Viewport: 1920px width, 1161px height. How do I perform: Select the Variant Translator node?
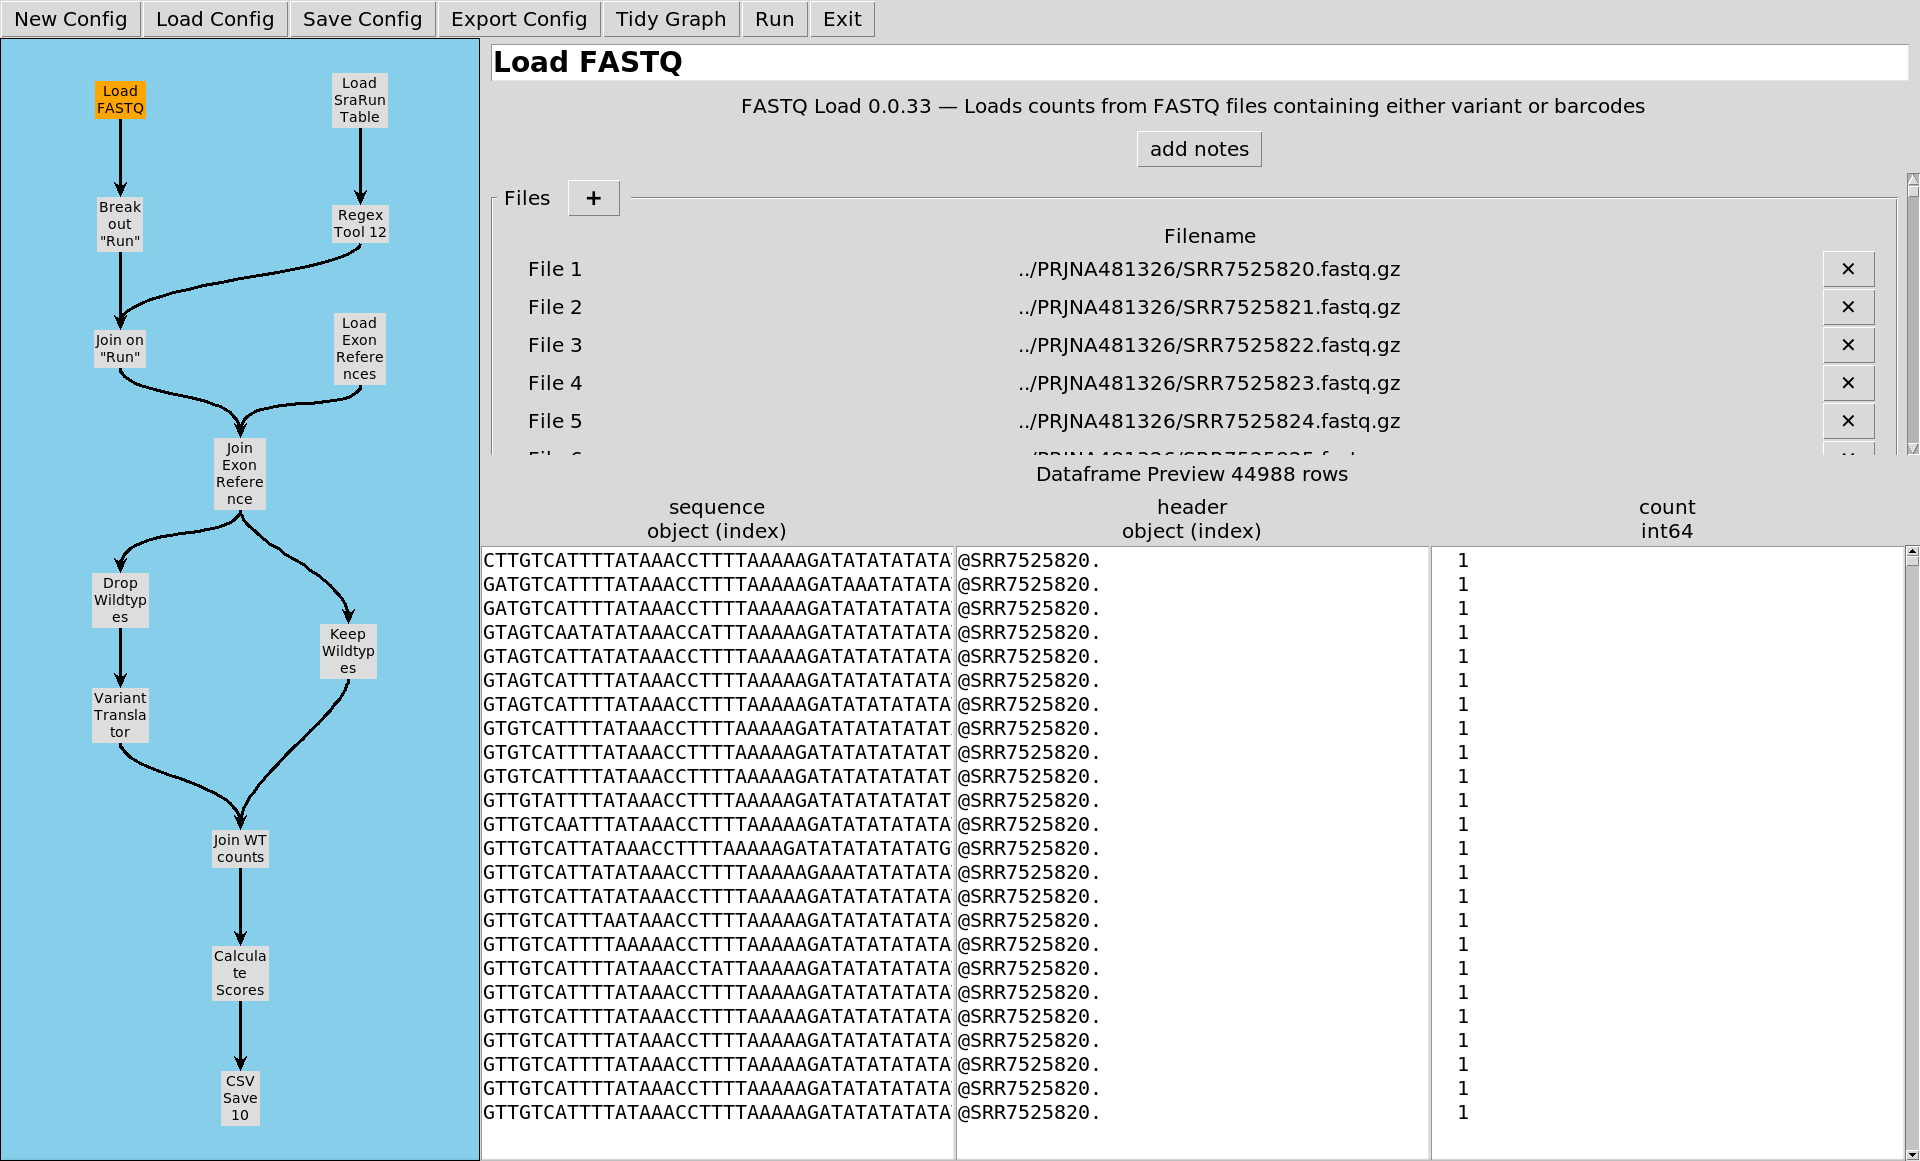(120, 715)
